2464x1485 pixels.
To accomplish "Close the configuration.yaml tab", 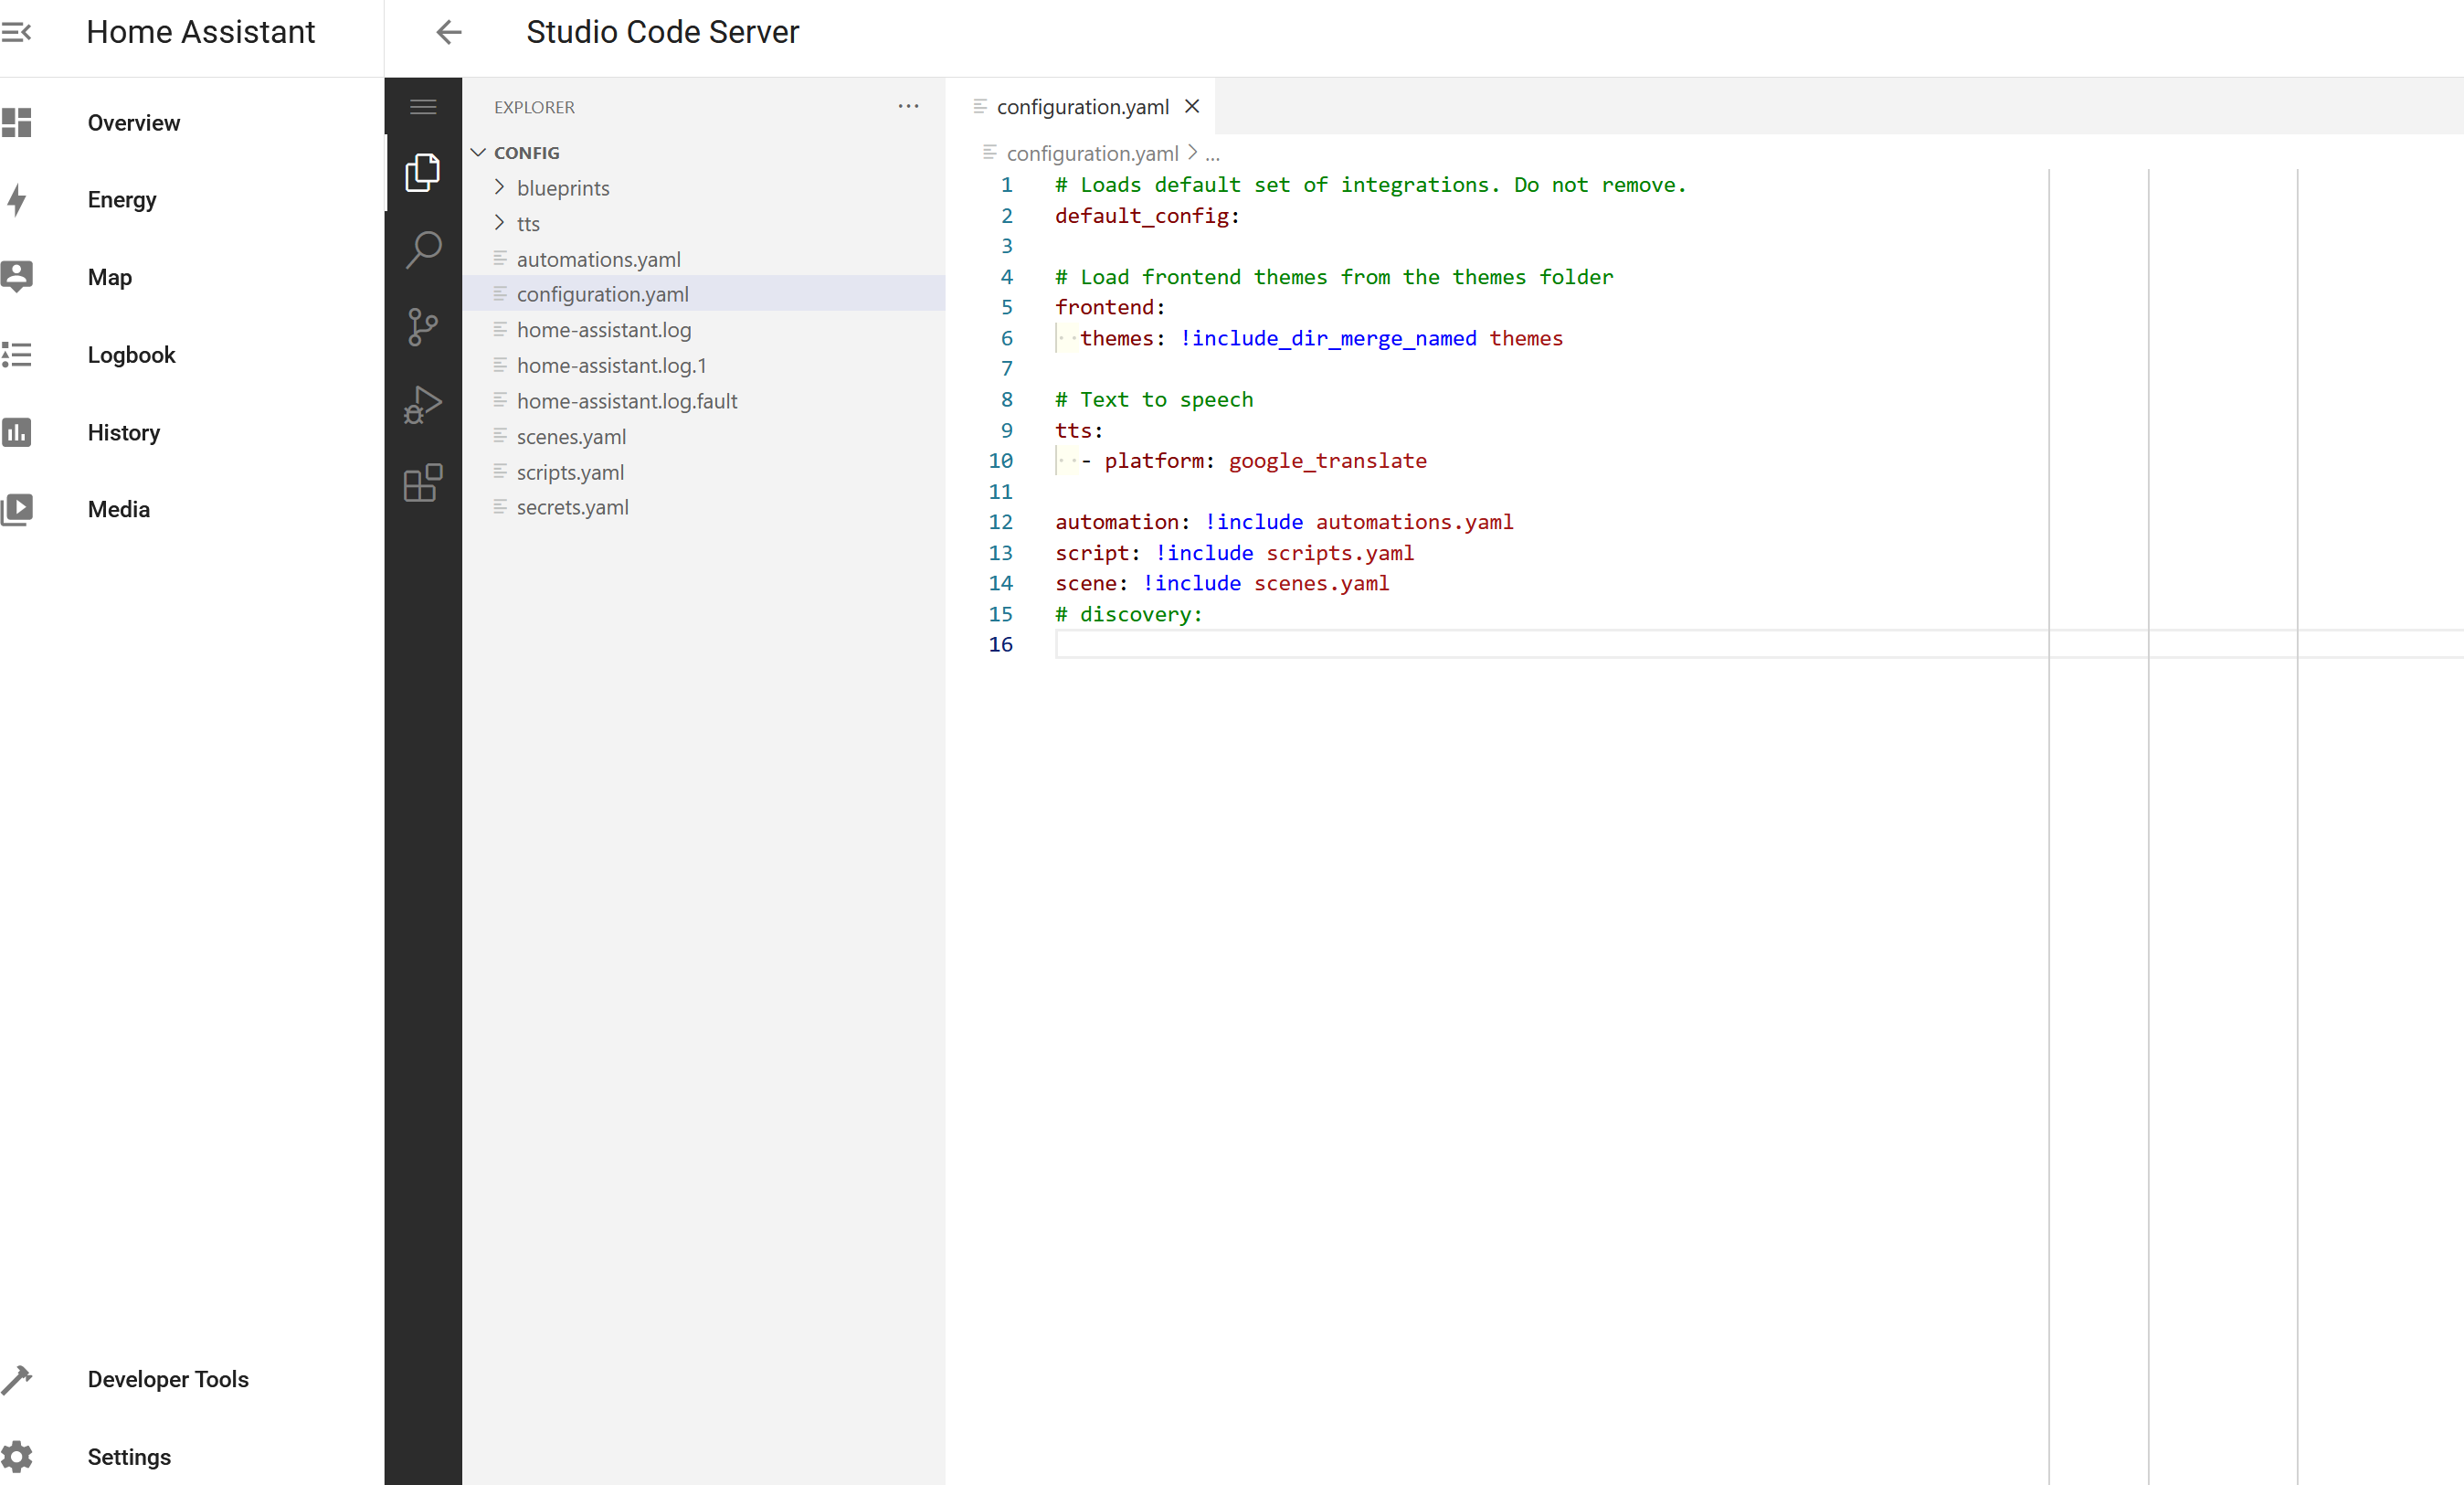I will [x=1192, y=106].
